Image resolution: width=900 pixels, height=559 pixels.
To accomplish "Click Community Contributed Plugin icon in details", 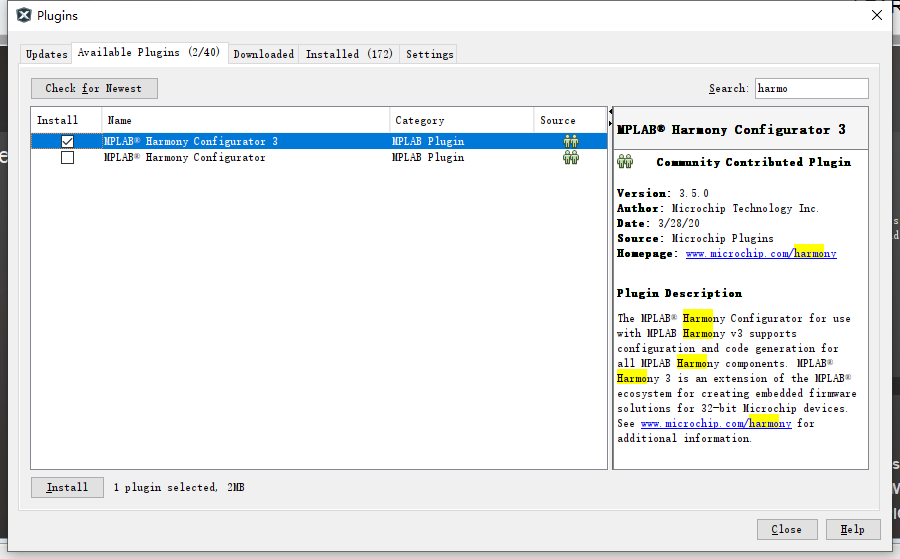I will (x=625, y=162).
